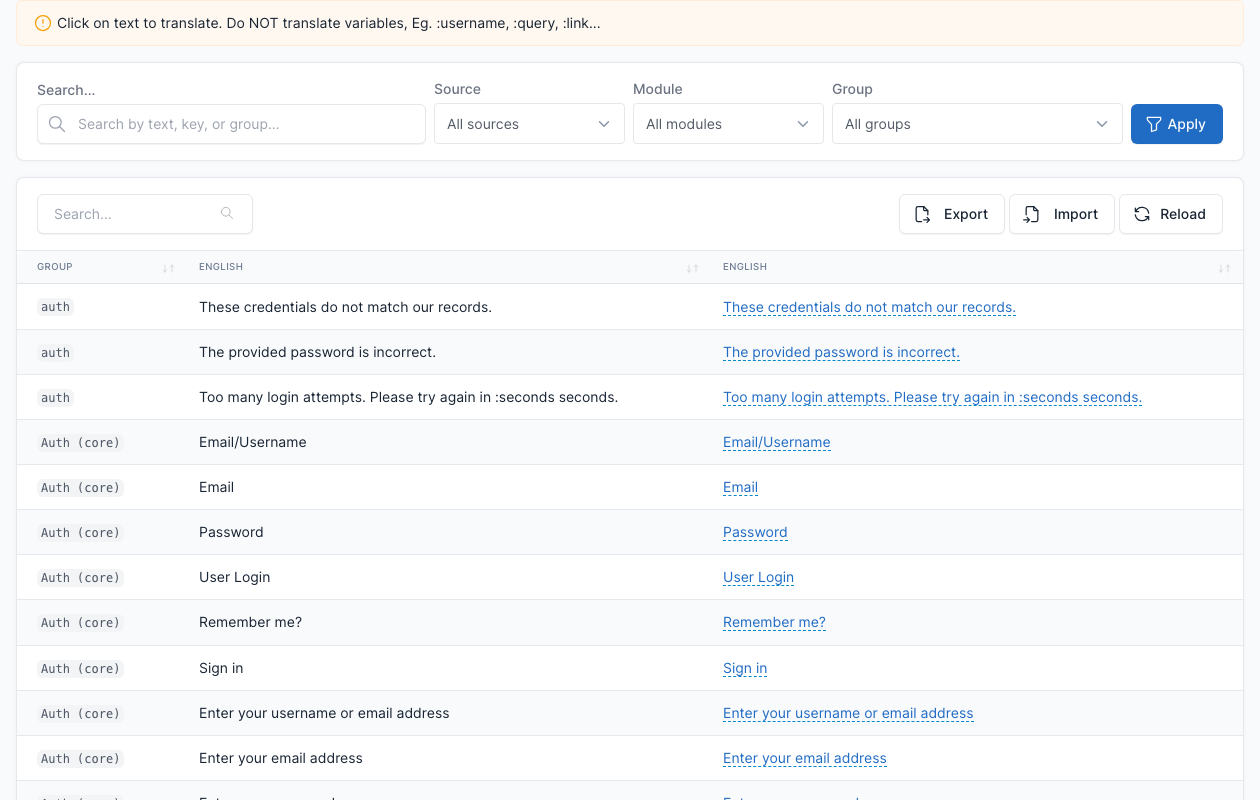
Task: Edit the 'Too many login attempts' translation
Action: 932,397
